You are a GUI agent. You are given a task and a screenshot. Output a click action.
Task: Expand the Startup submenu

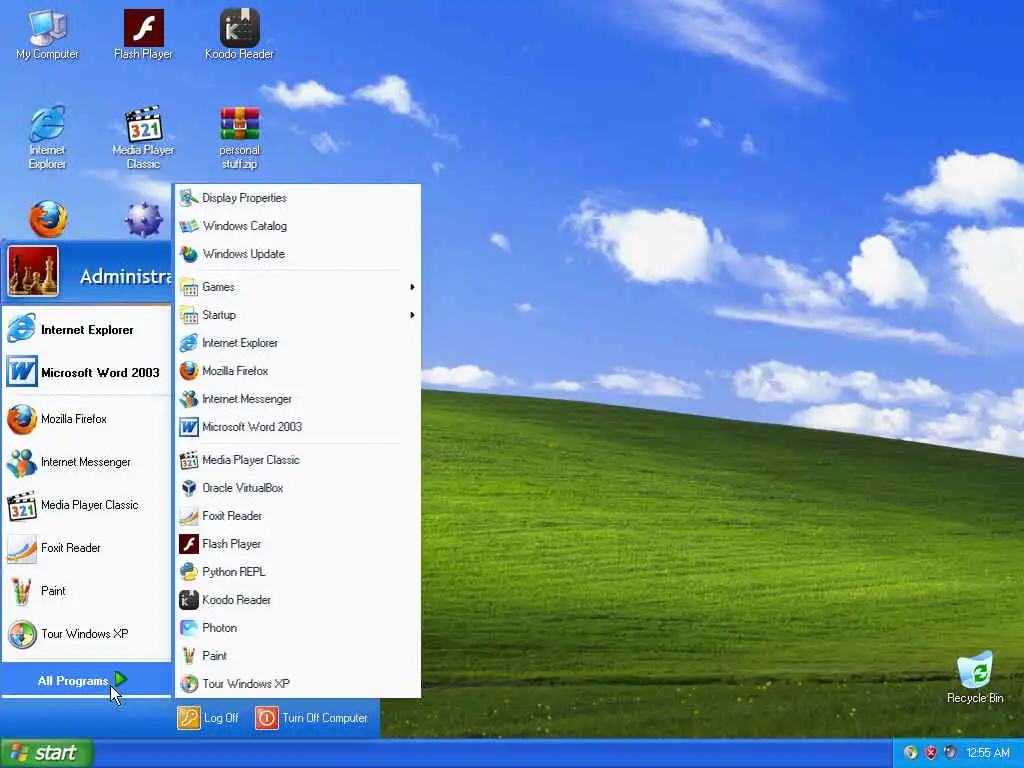(x=297, y=315)
